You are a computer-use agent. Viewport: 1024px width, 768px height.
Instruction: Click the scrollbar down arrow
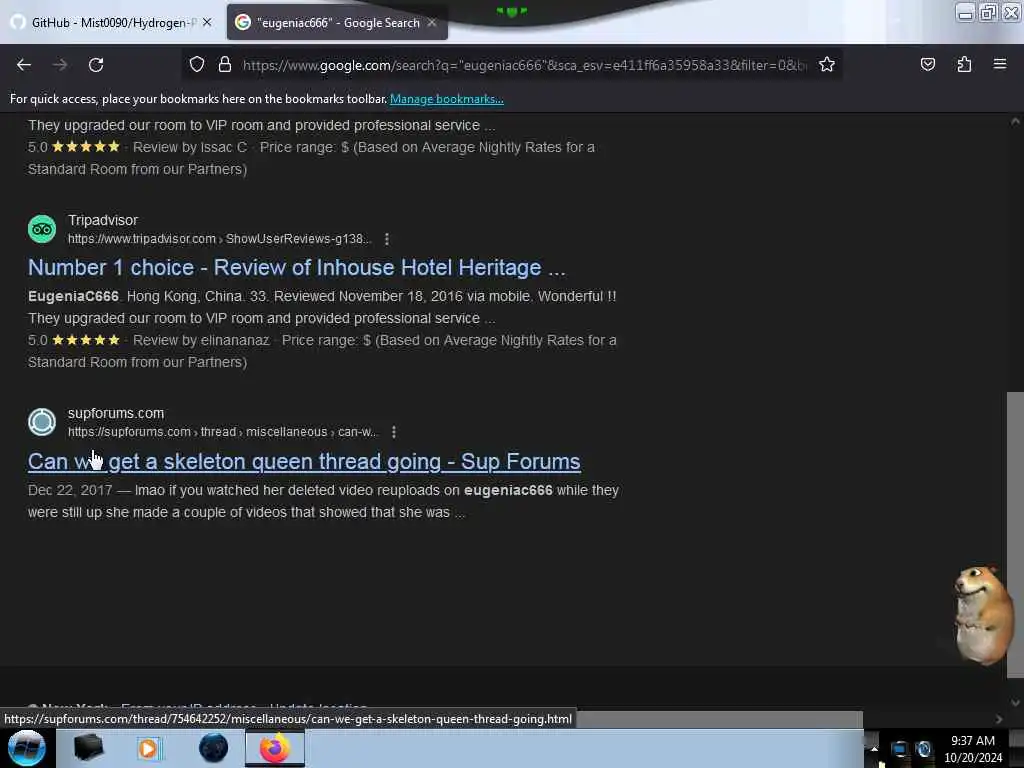(x=1015, y=703)
